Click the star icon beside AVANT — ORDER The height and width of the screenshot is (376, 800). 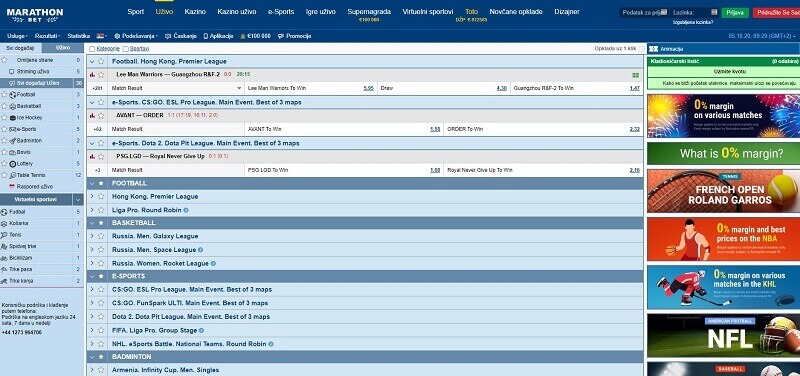click(101, 115)
